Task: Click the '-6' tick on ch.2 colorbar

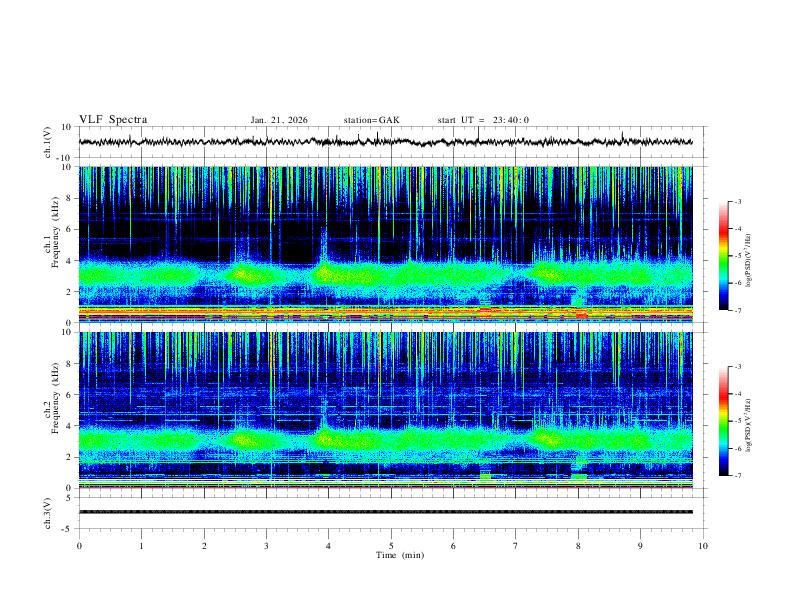Action: point(738,448)
